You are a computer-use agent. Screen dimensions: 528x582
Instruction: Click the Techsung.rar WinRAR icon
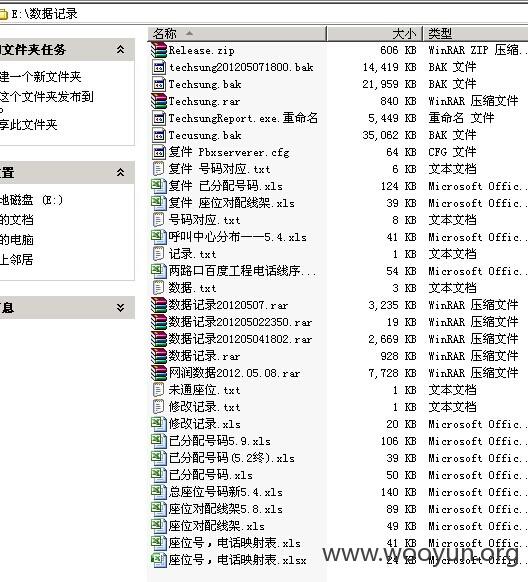[159, 101]
